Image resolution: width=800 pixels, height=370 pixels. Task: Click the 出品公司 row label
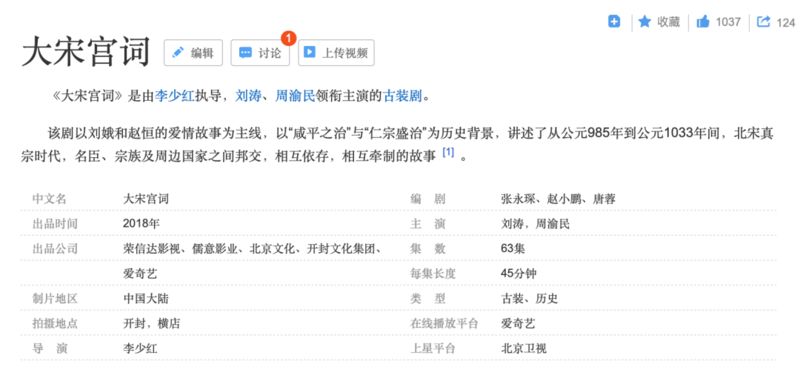coord(55,249)
